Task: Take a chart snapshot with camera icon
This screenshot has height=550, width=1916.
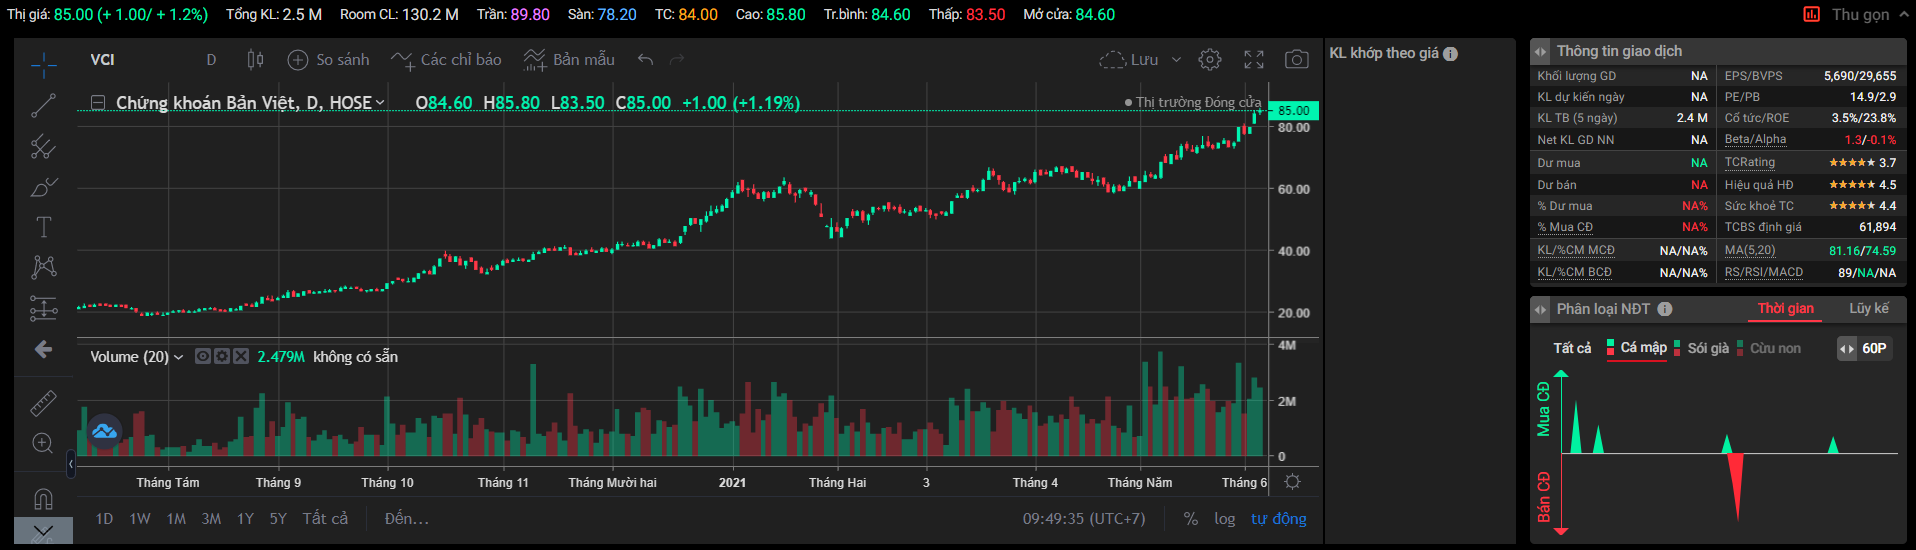Action: pos(1296,60)
